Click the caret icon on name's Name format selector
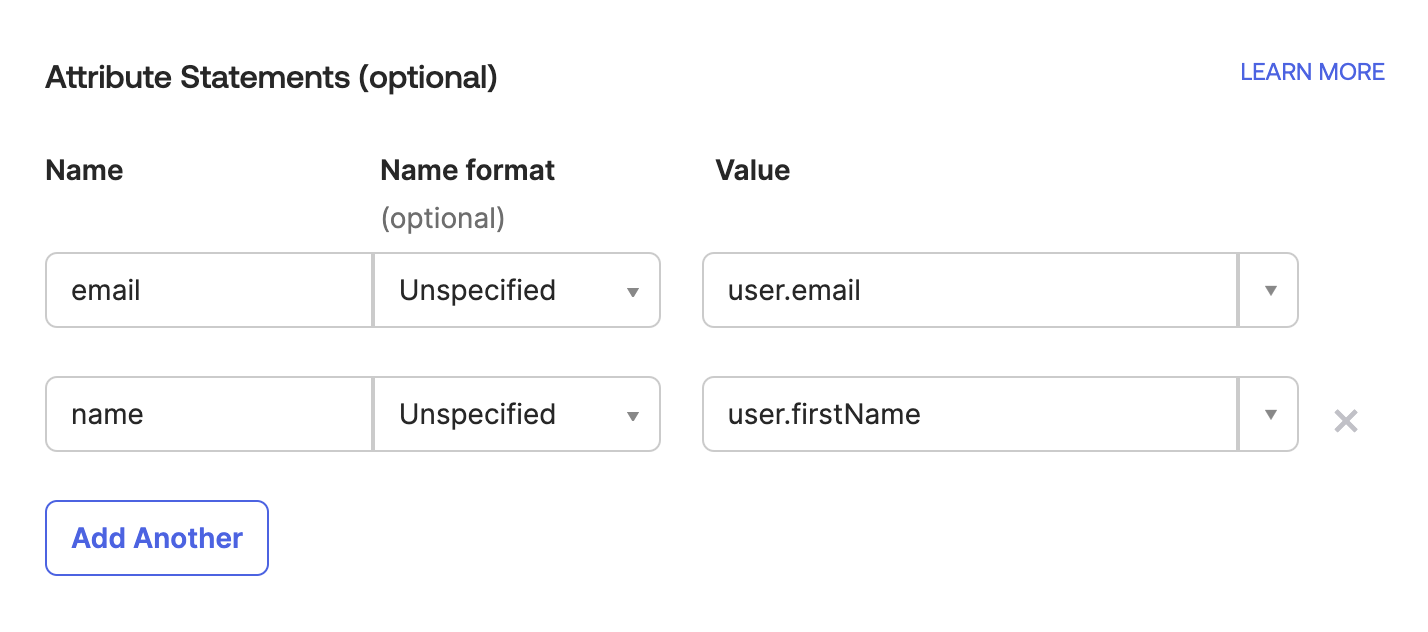Viewport: 1428px width, 632px height. pos(633,414)
